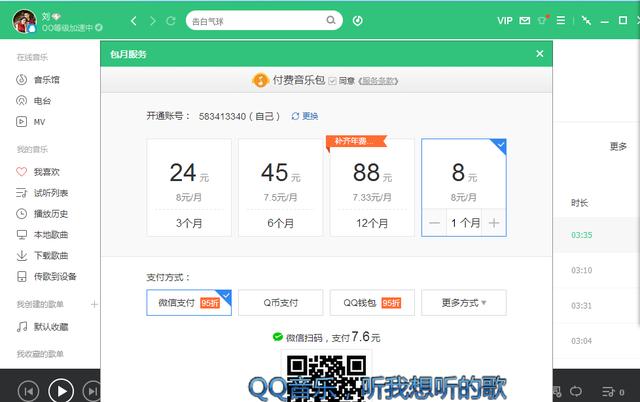Choose Q币支付 payment method
This screenshot has height=402, width=640.
click(x=280, y=302)
